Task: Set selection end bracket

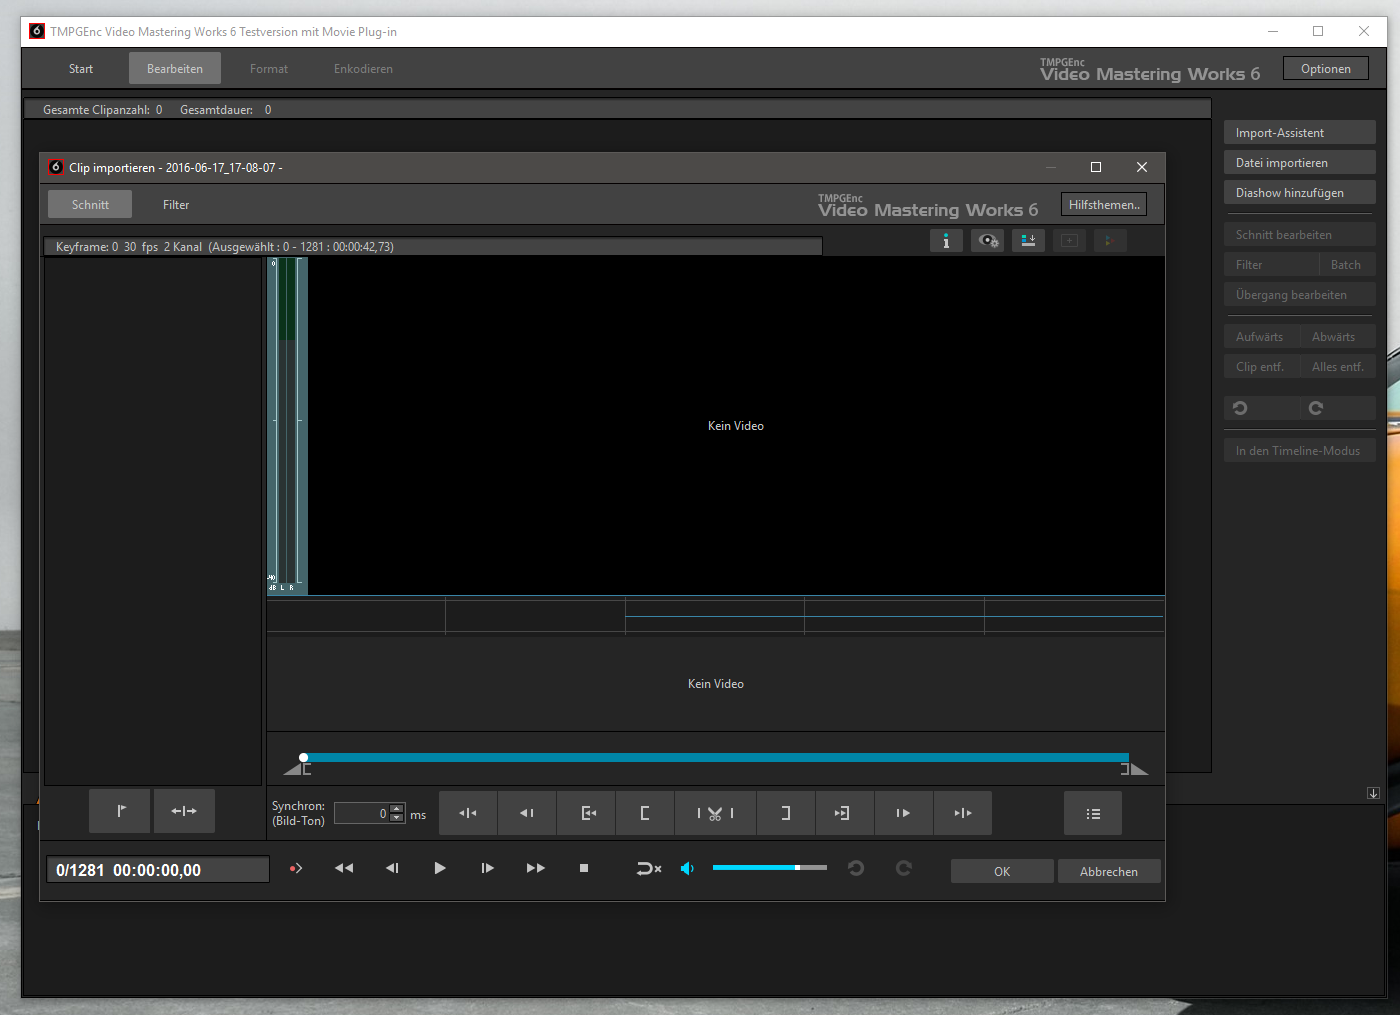Action: click(785, 813)
